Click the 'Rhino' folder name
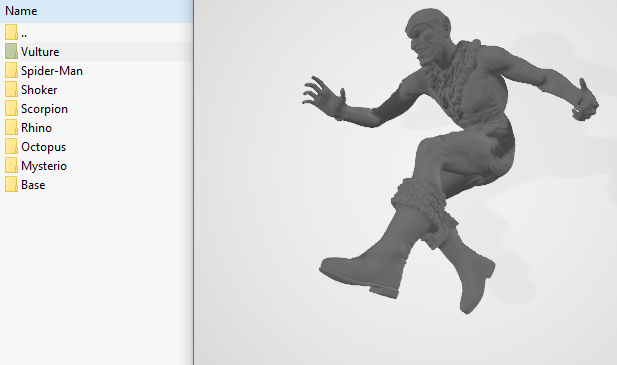Screen dimensions: 617x365 [36, 128]
